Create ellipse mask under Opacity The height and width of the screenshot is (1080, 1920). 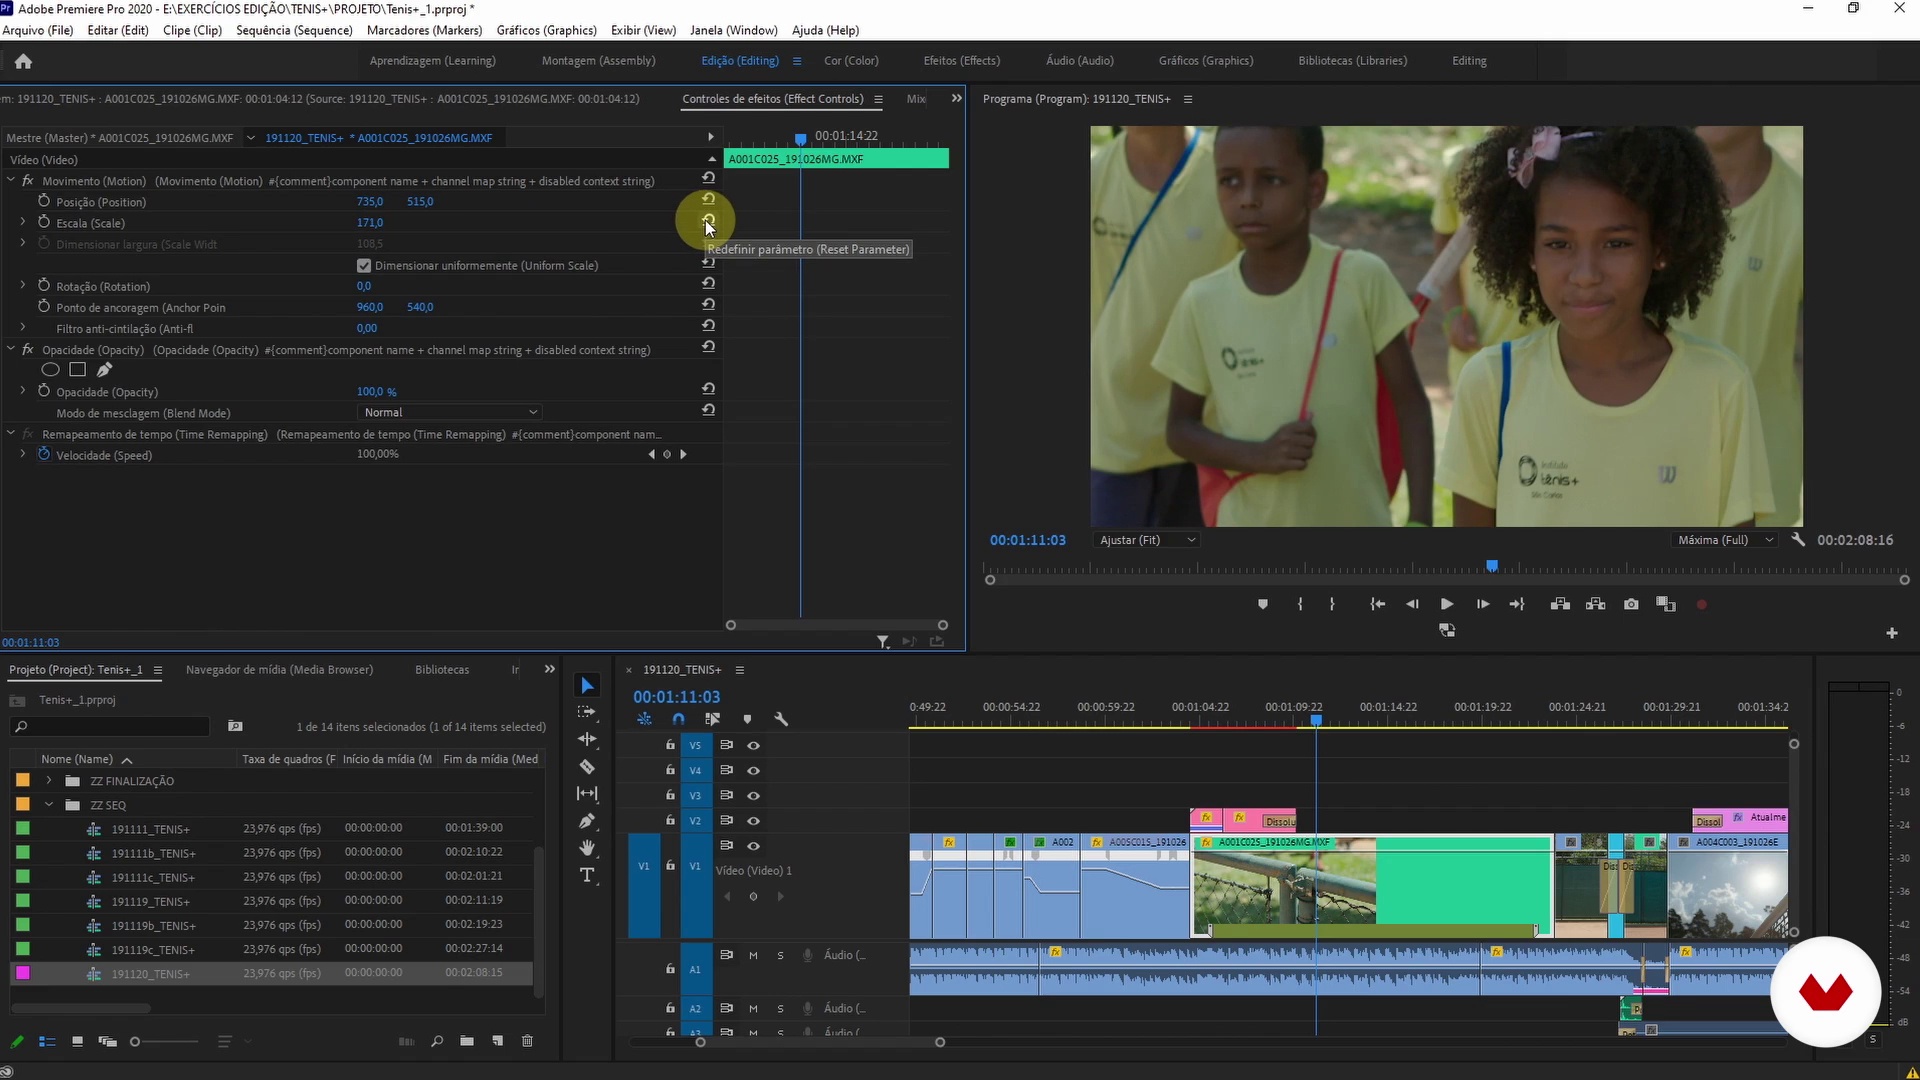[50, 370]
